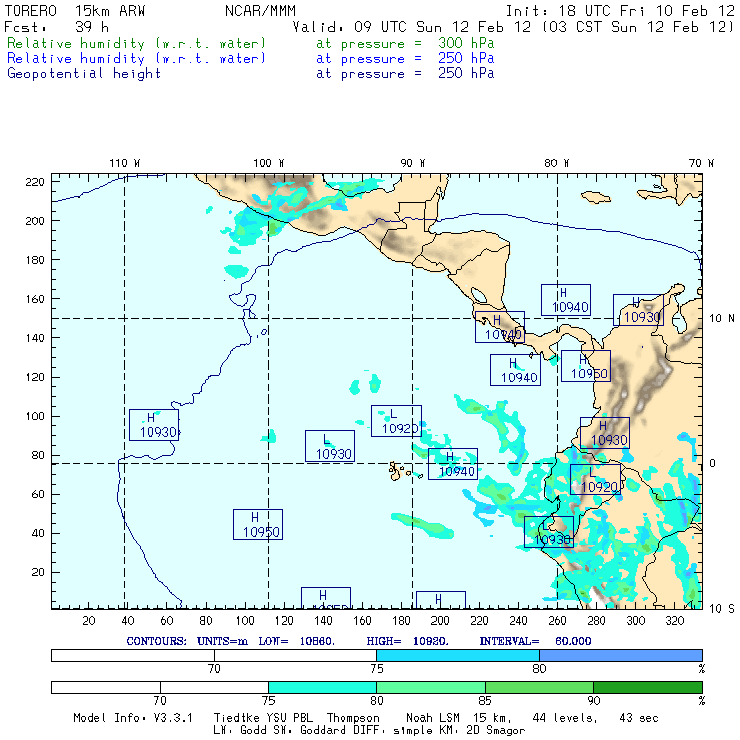Select the 'LOW= 10860.' contour value
The width and height of the screenshot is (740, 740).
pos(296,641)
